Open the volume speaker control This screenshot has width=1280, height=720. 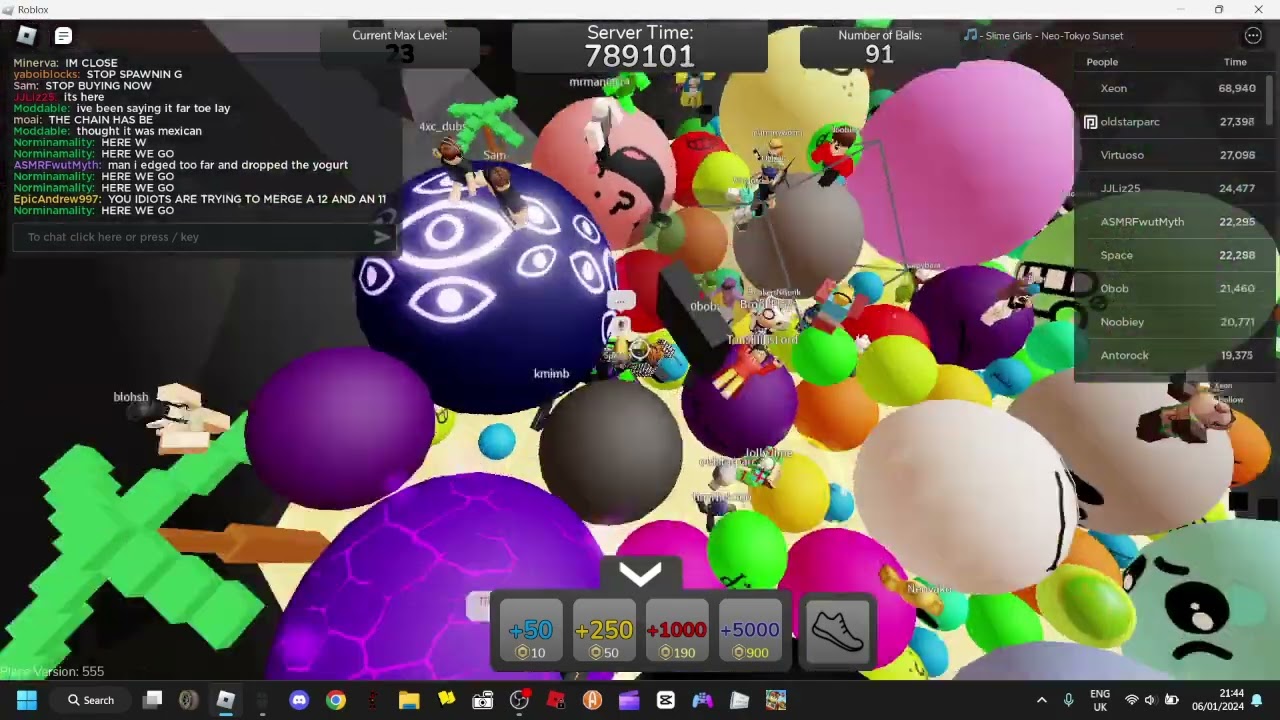pos(1151,700)
